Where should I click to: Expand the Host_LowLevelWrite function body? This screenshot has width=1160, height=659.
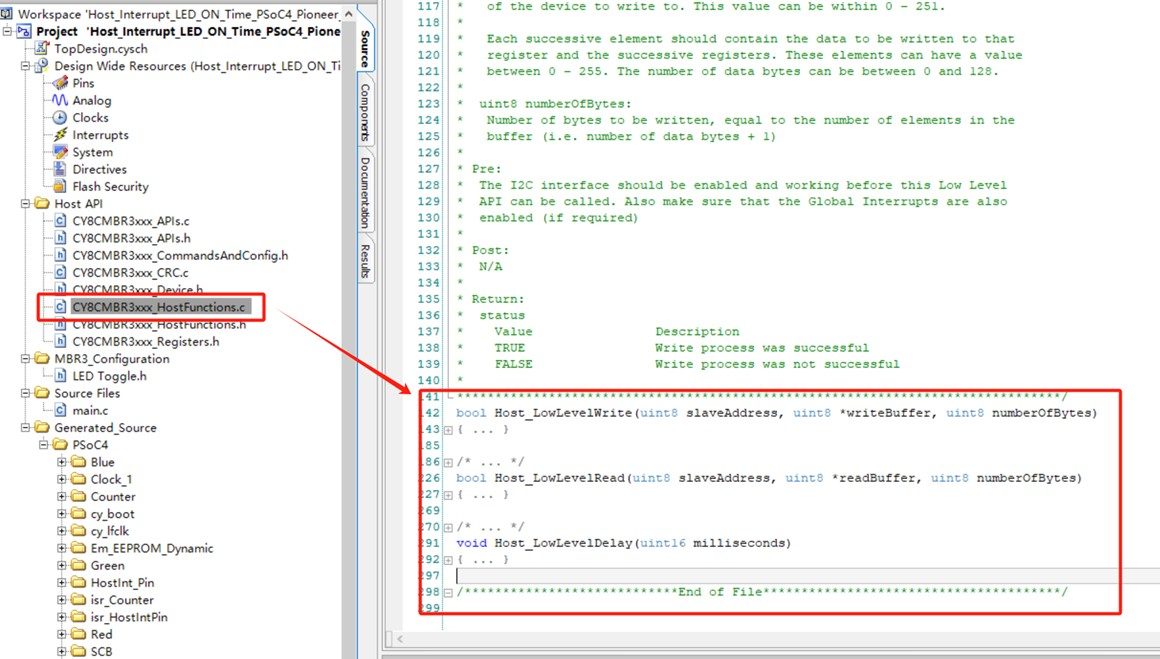pyautogui.click(x=448, y=430)
